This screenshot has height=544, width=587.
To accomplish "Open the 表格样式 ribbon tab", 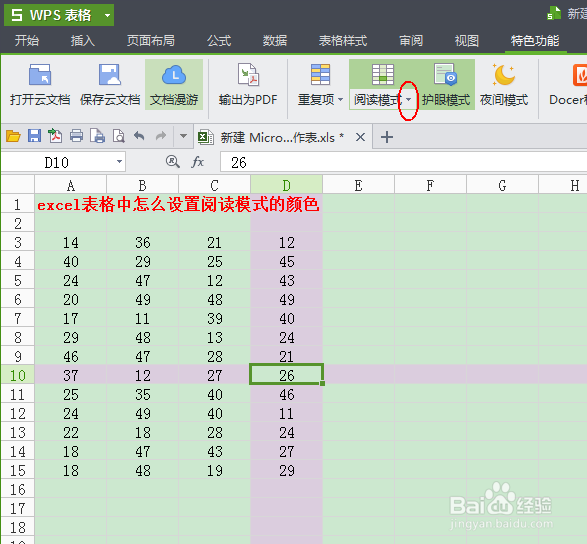I will pos(343,40).
